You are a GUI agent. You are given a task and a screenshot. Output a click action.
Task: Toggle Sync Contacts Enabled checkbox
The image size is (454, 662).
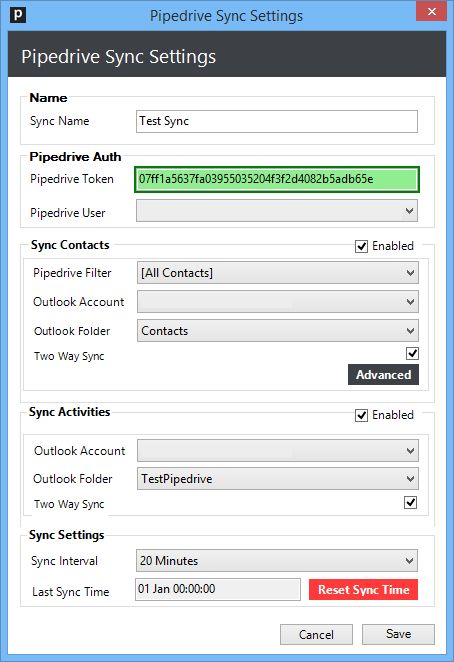(x=362, y=246)
